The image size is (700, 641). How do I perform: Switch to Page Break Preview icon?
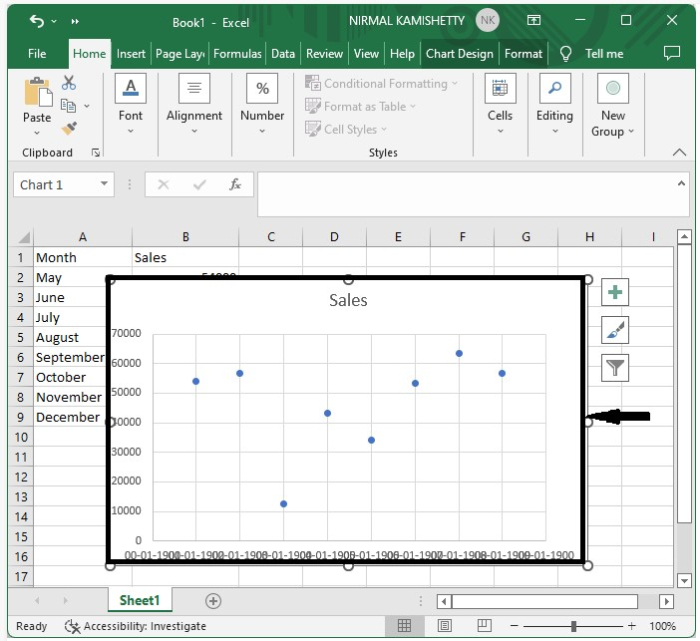484,626
